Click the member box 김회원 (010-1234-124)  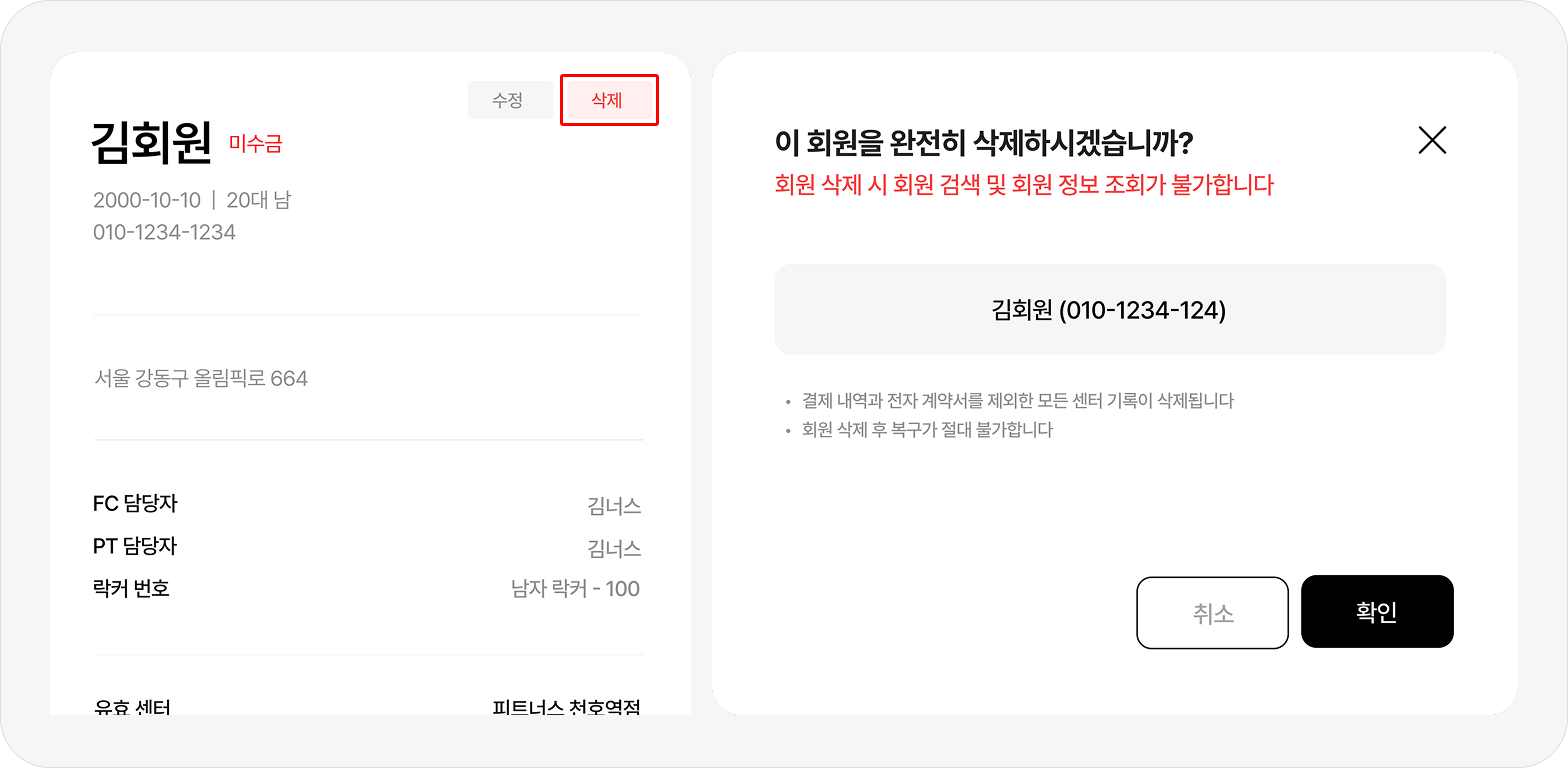[x=1109, y=310]
